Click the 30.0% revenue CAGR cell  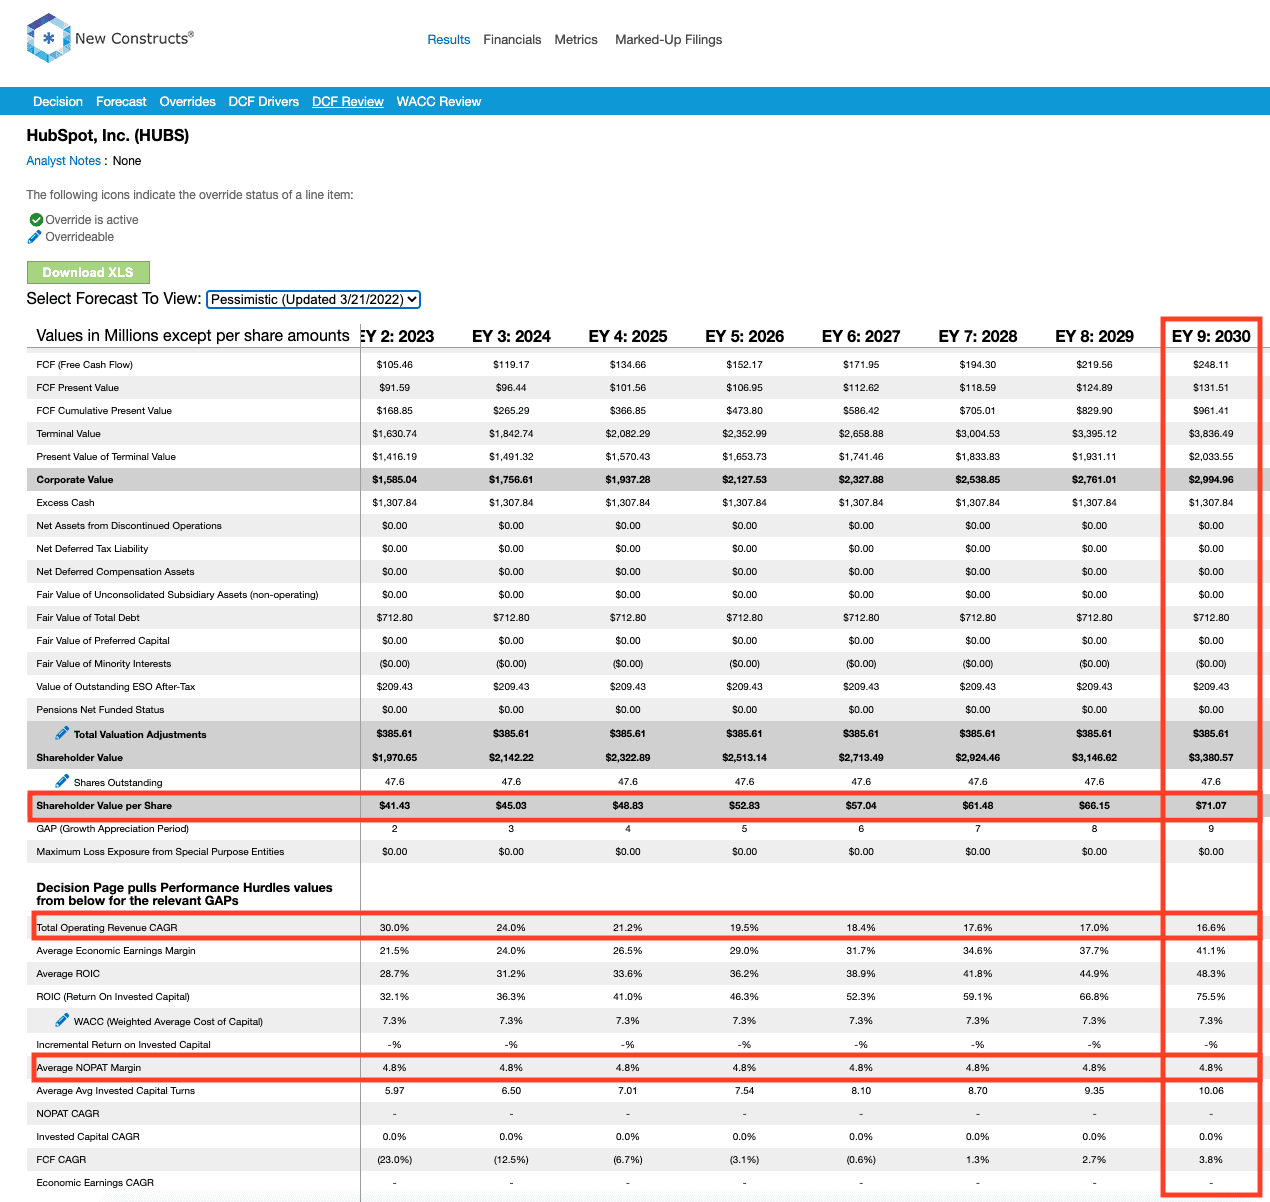pyautogui.click(x=395, y=928)
